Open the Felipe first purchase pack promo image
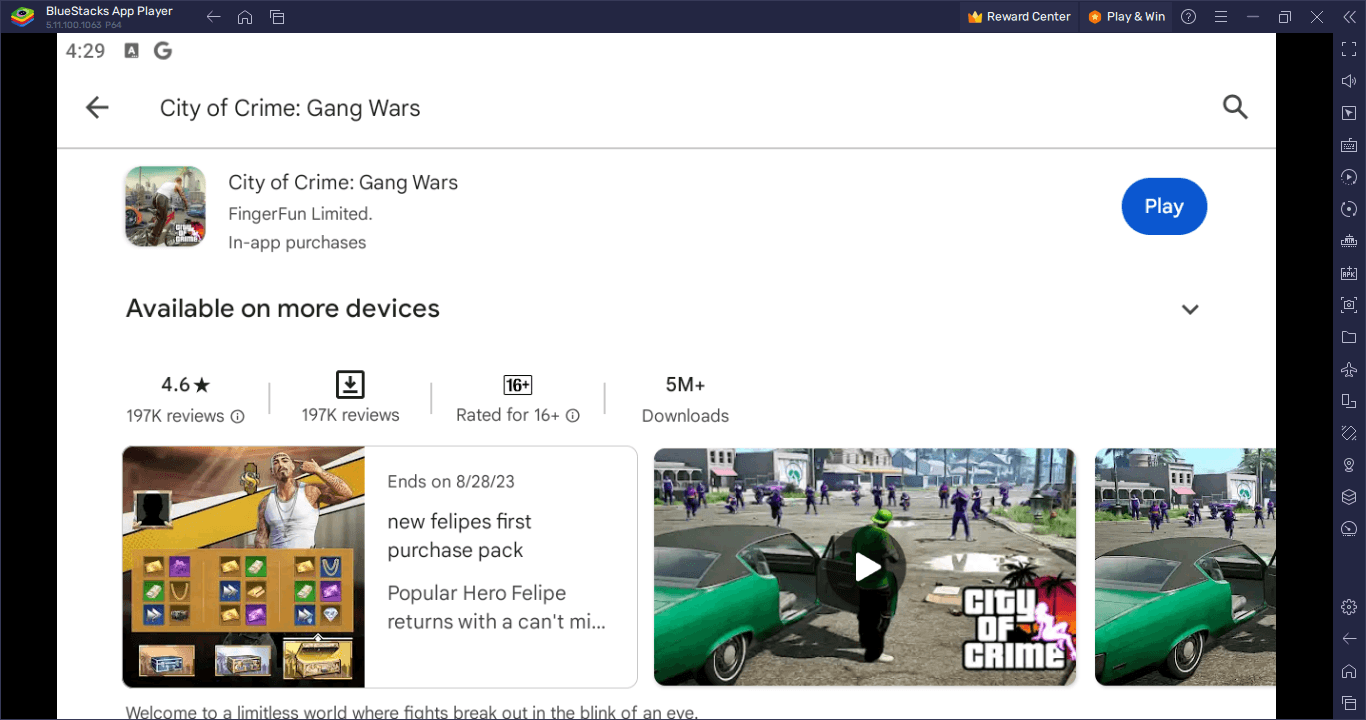Screen dimensions: 1366x720 pyautogui.click(x=244, y=567)
